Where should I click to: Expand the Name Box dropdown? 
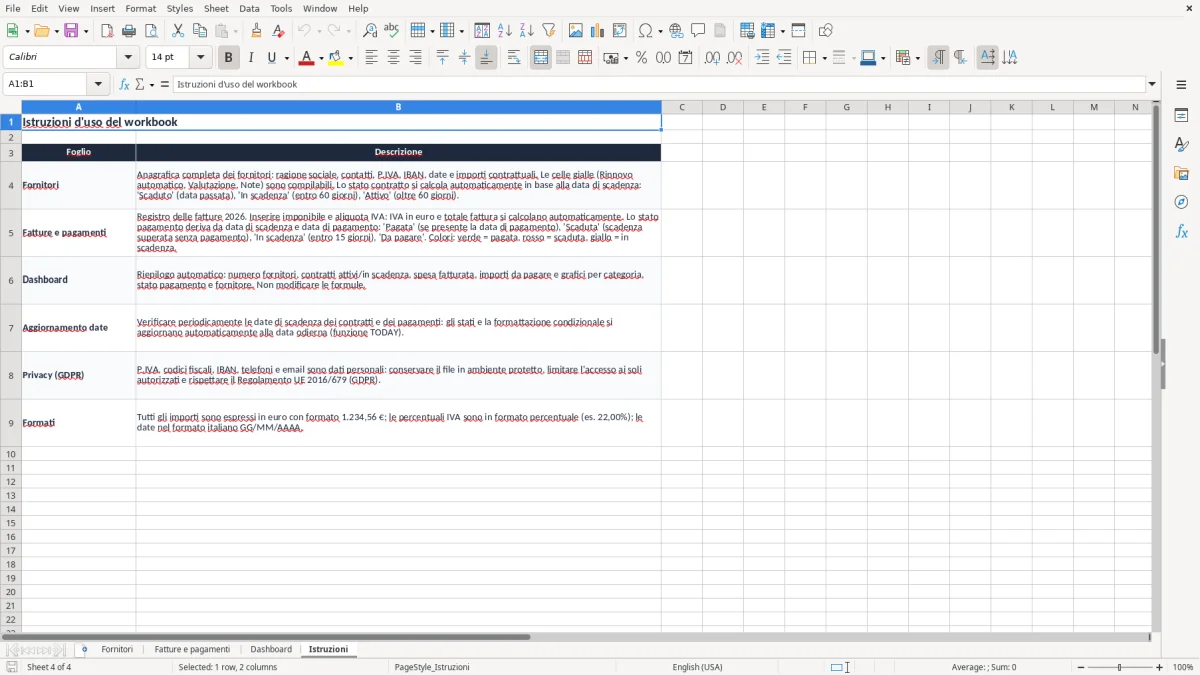pos(98,84)
